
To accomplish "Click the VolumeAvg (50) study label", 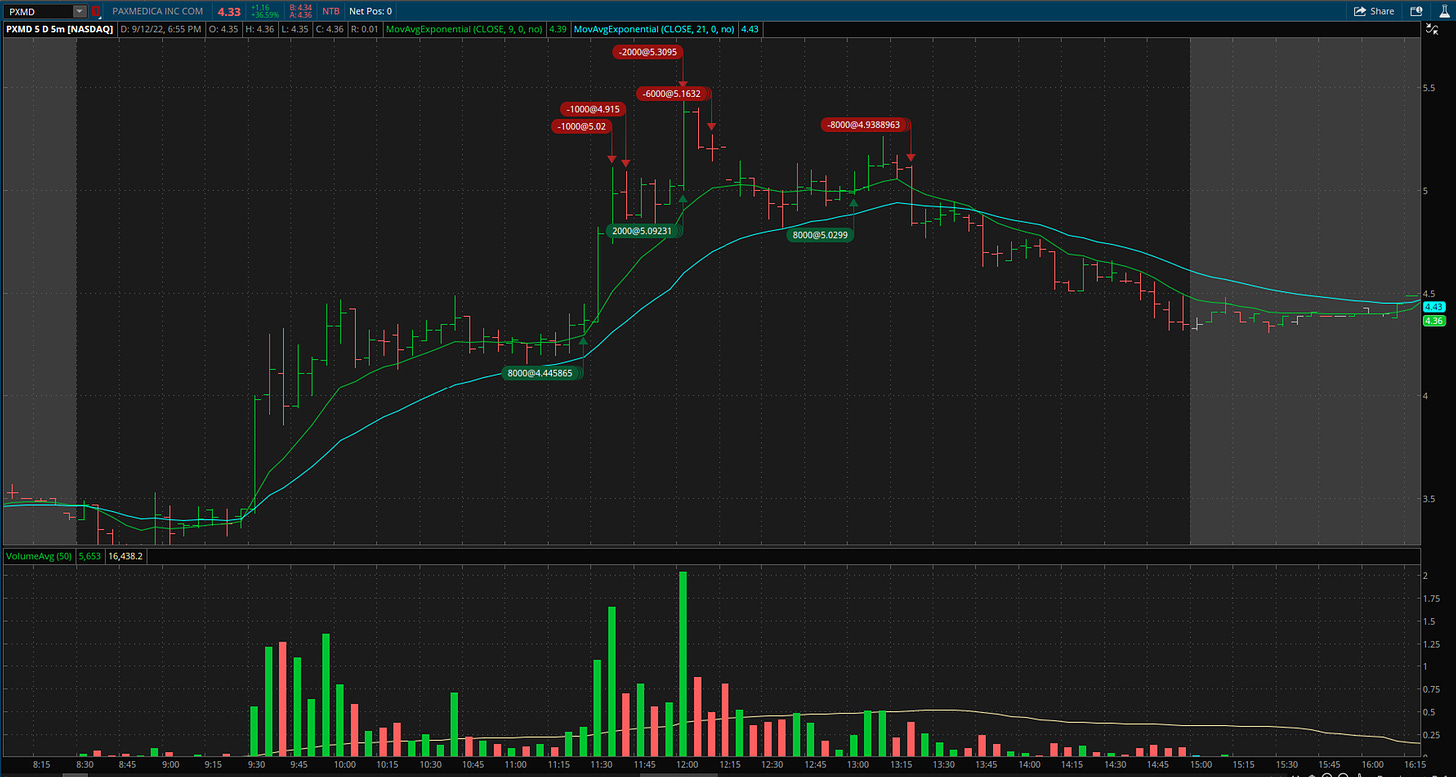I will tap(41, 556).
